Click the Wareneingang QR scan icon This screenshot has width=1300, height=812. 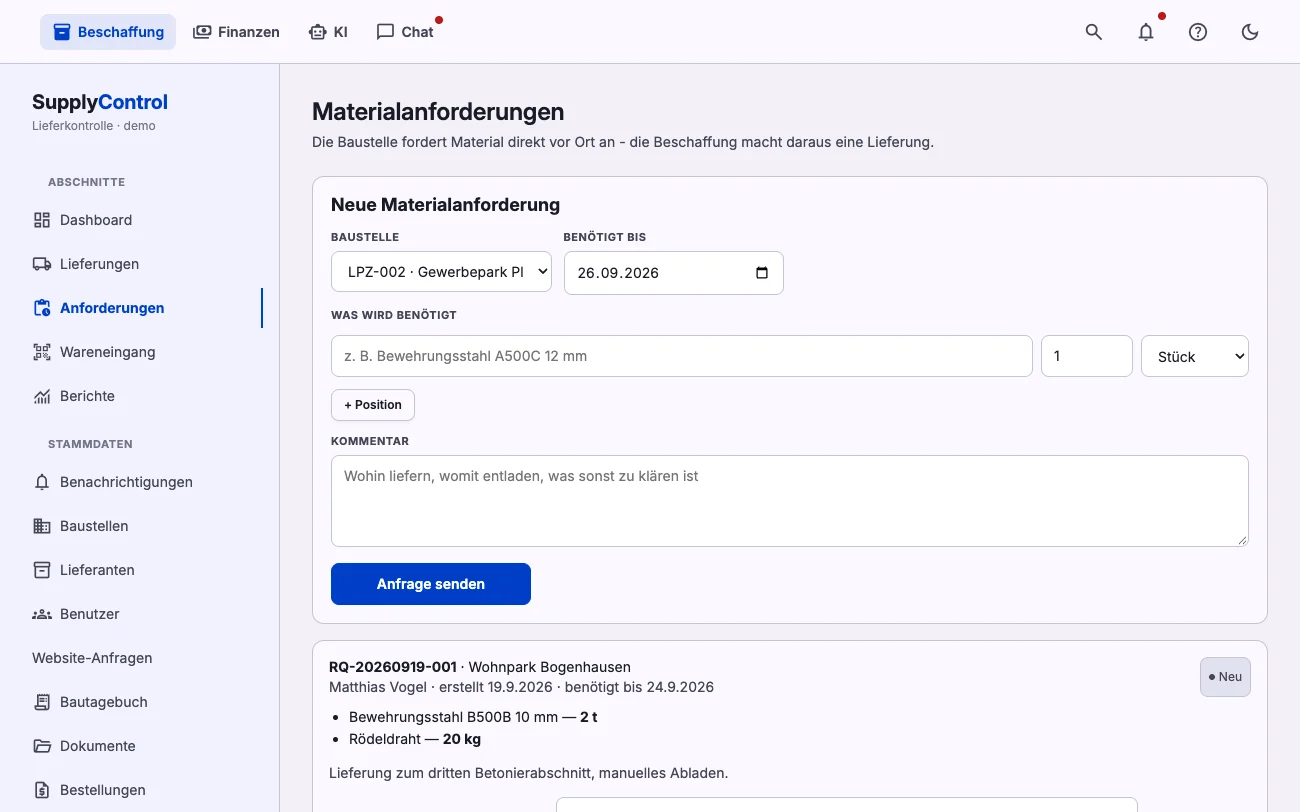click(x=42, y=352)
